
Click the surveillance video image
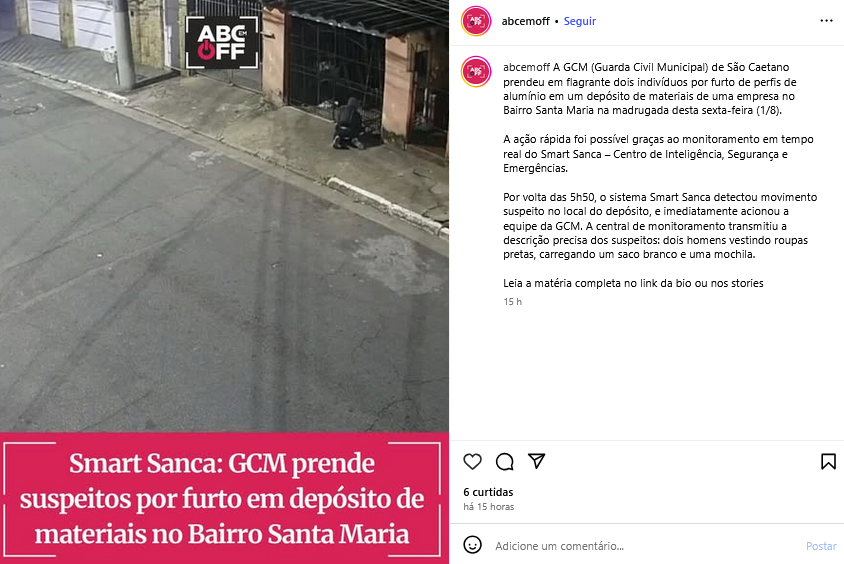(x=224, y=216)
